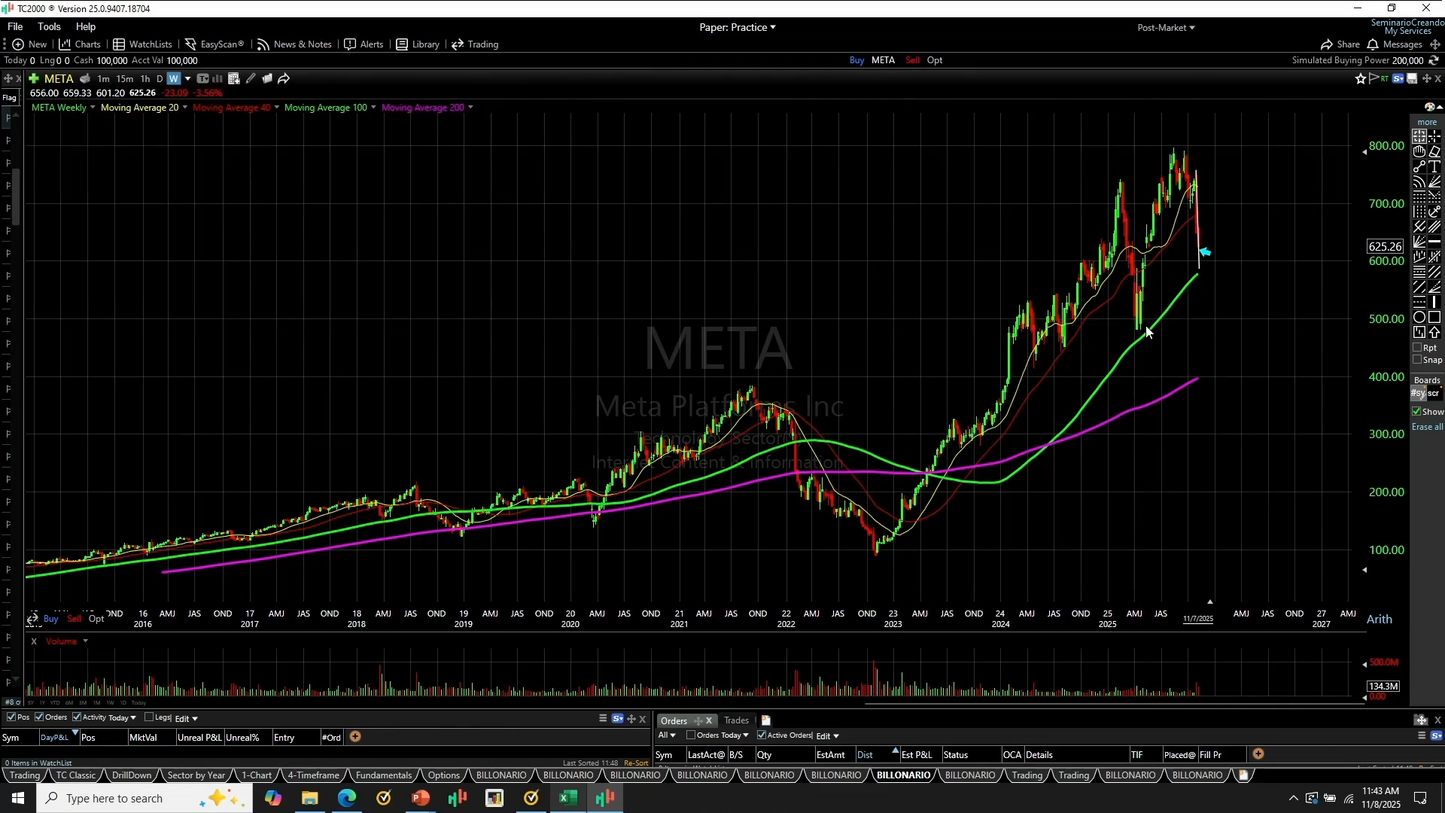
Task: Open News & Notes
Action: pyautogui.click(x=294, y=44)
